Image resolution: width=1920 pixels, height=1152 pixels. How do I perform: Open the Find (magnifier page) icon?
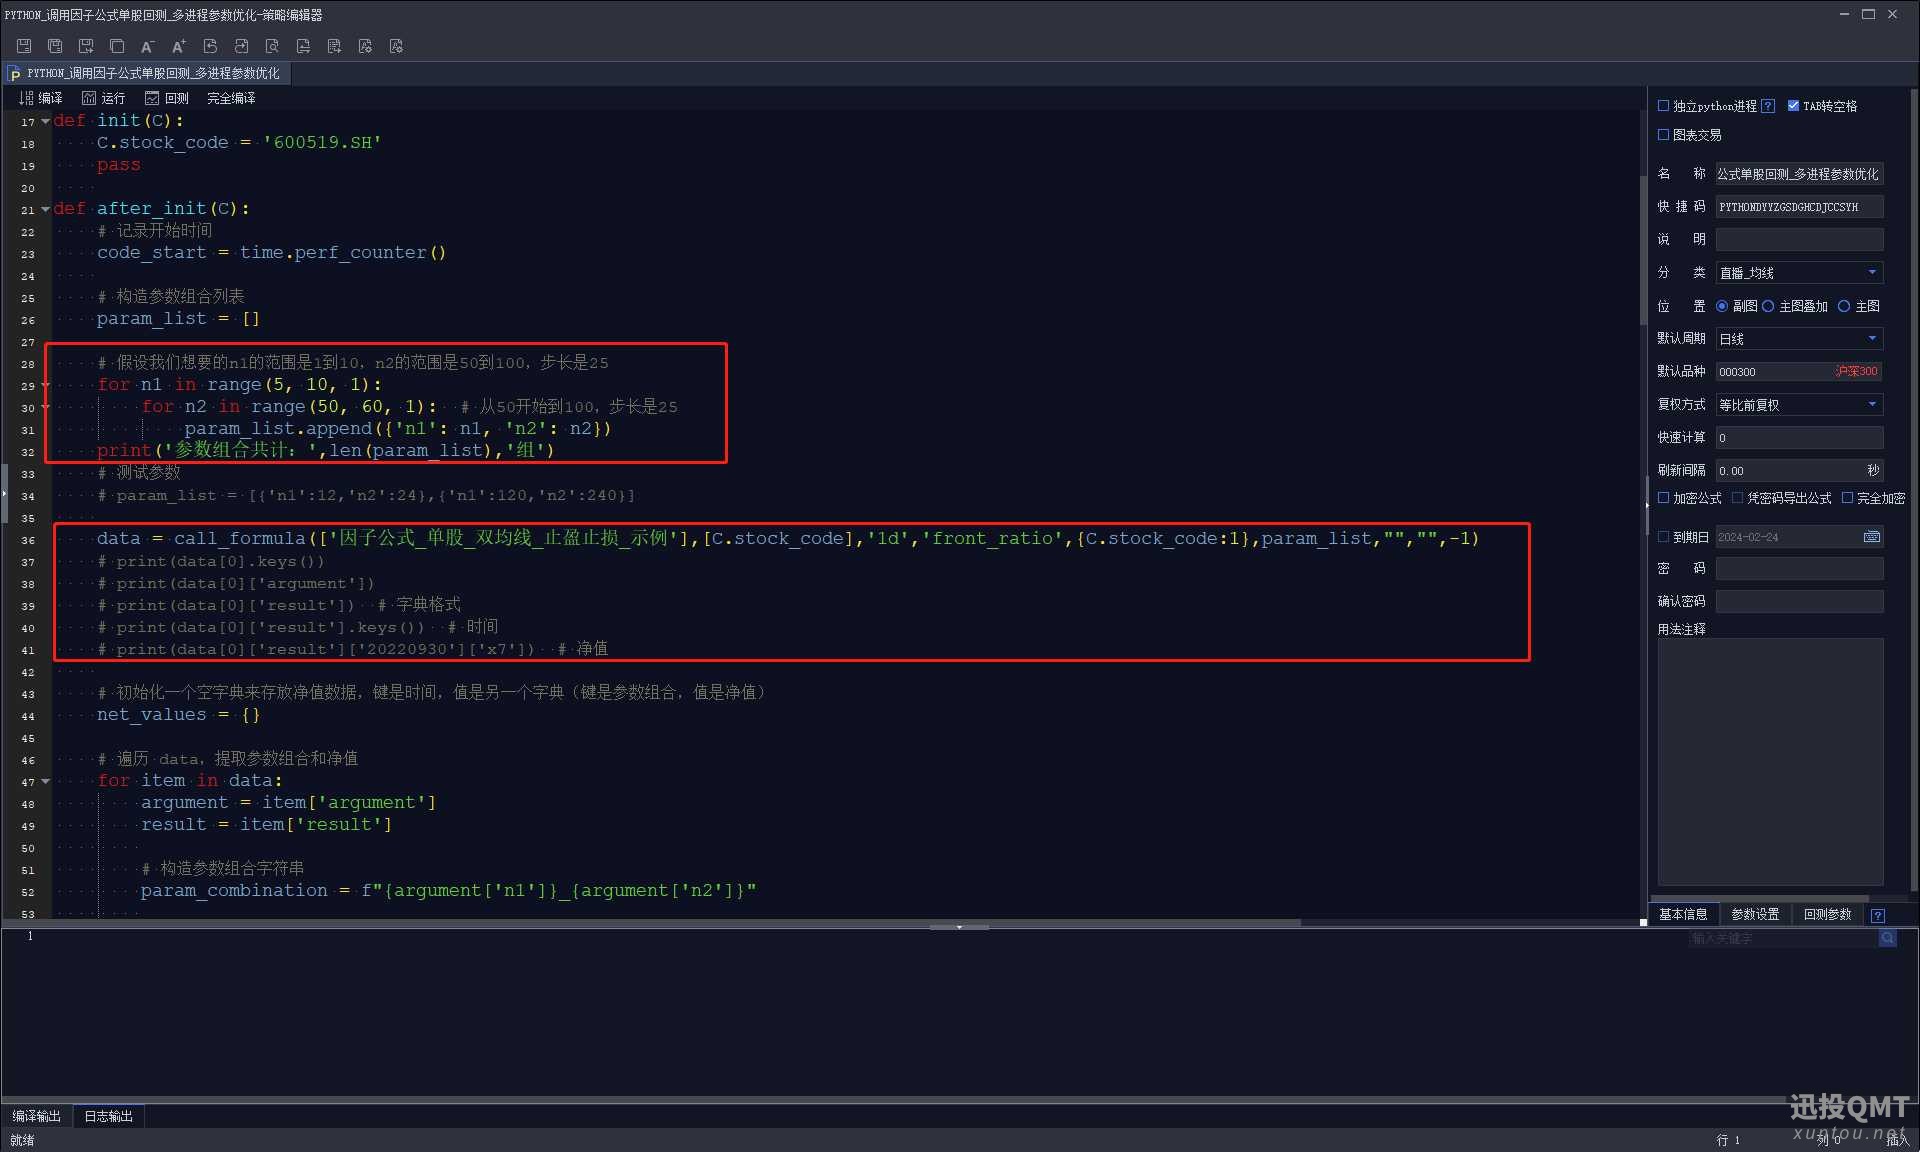coord(272,46)
